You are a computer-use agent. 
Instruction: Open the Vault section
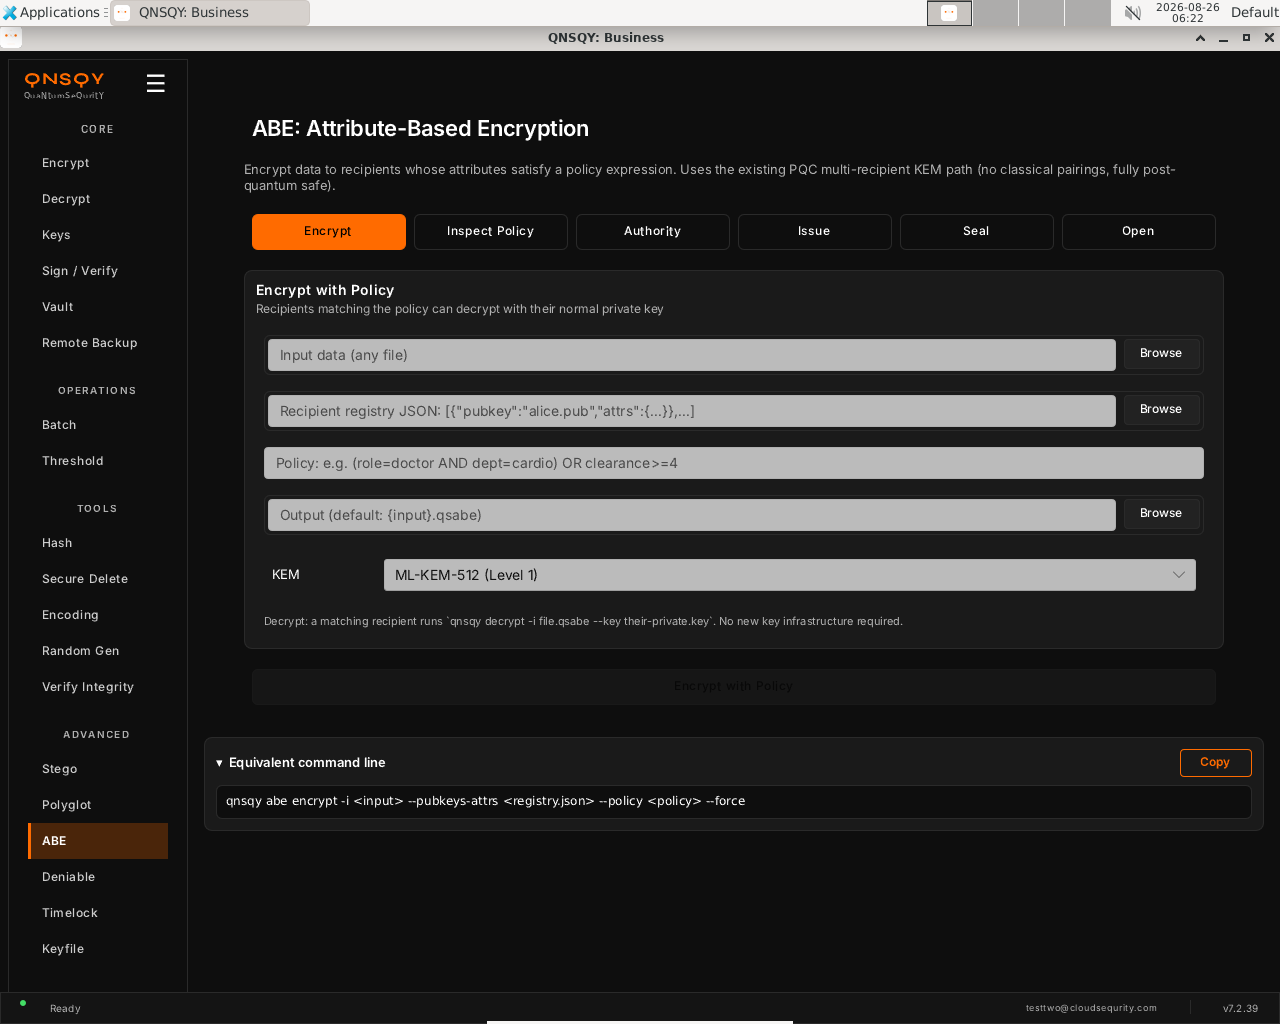pos(98,307)
